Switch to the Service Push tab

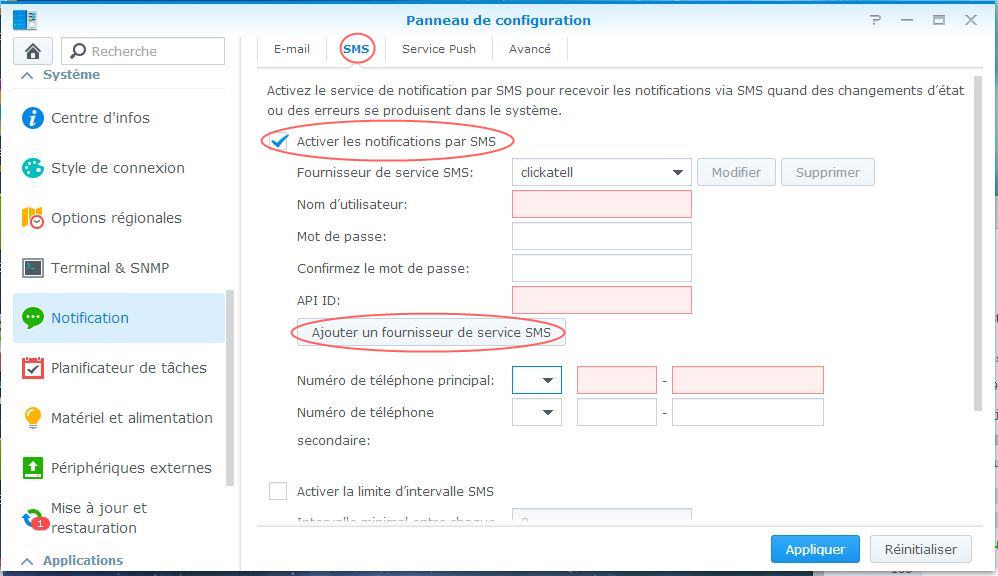point(439,49)
